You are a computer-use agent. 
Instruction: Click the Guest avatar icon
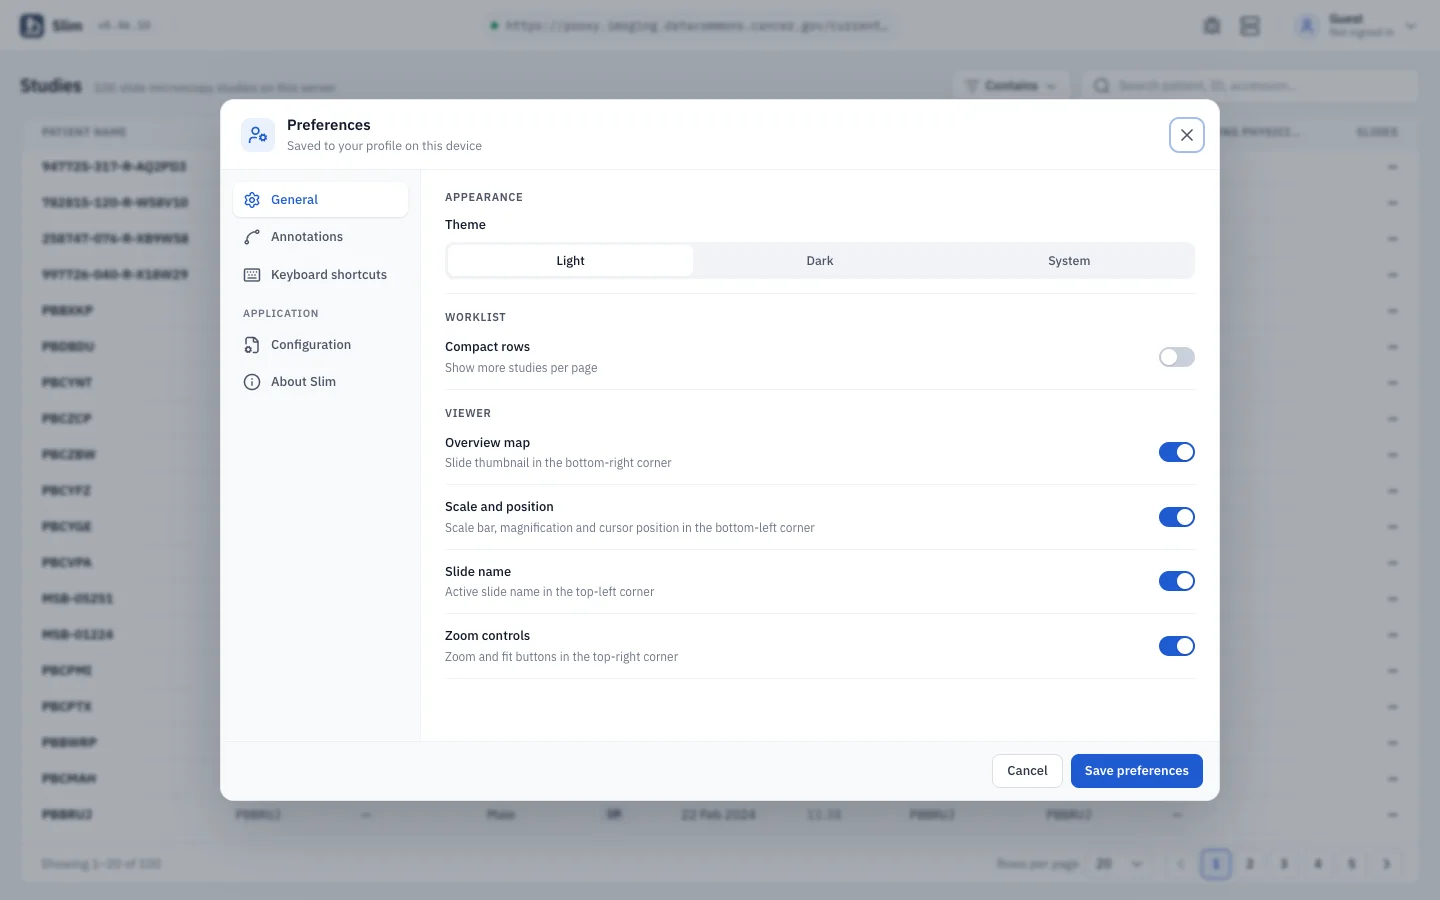1306,27
